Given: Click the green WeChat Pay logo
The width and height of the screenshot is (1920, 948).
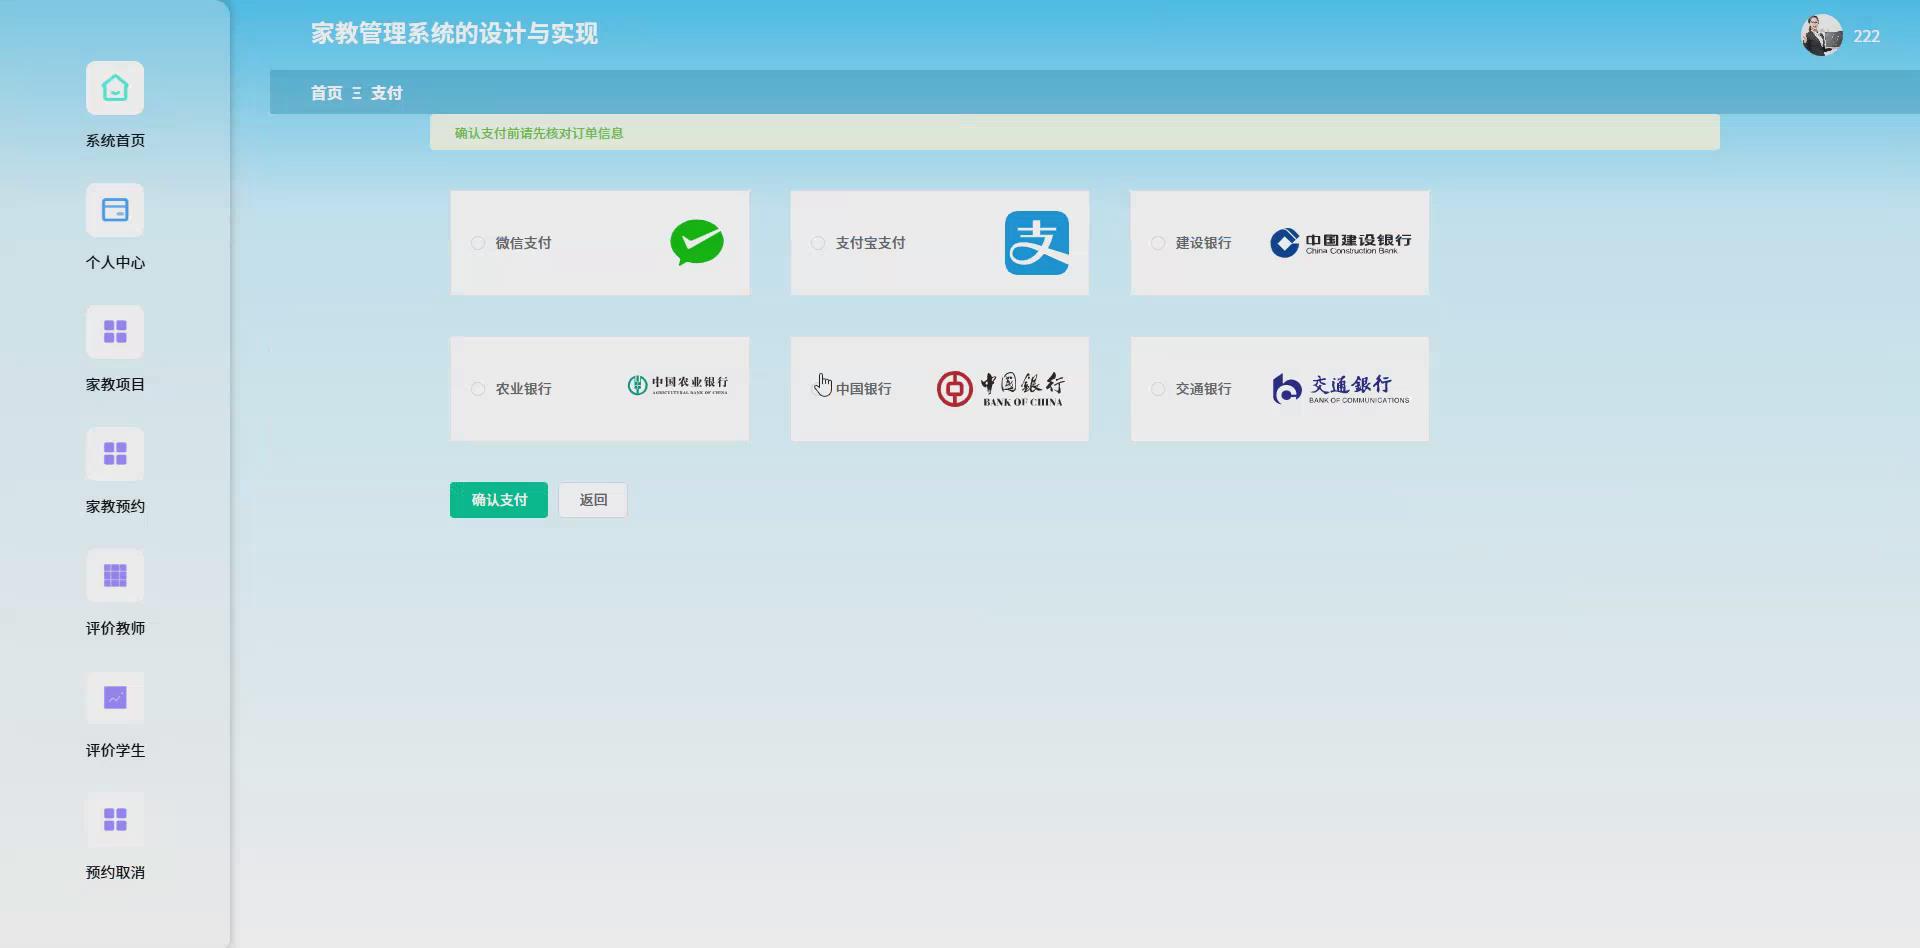Looking at the screenshot, I should [697, 242].
